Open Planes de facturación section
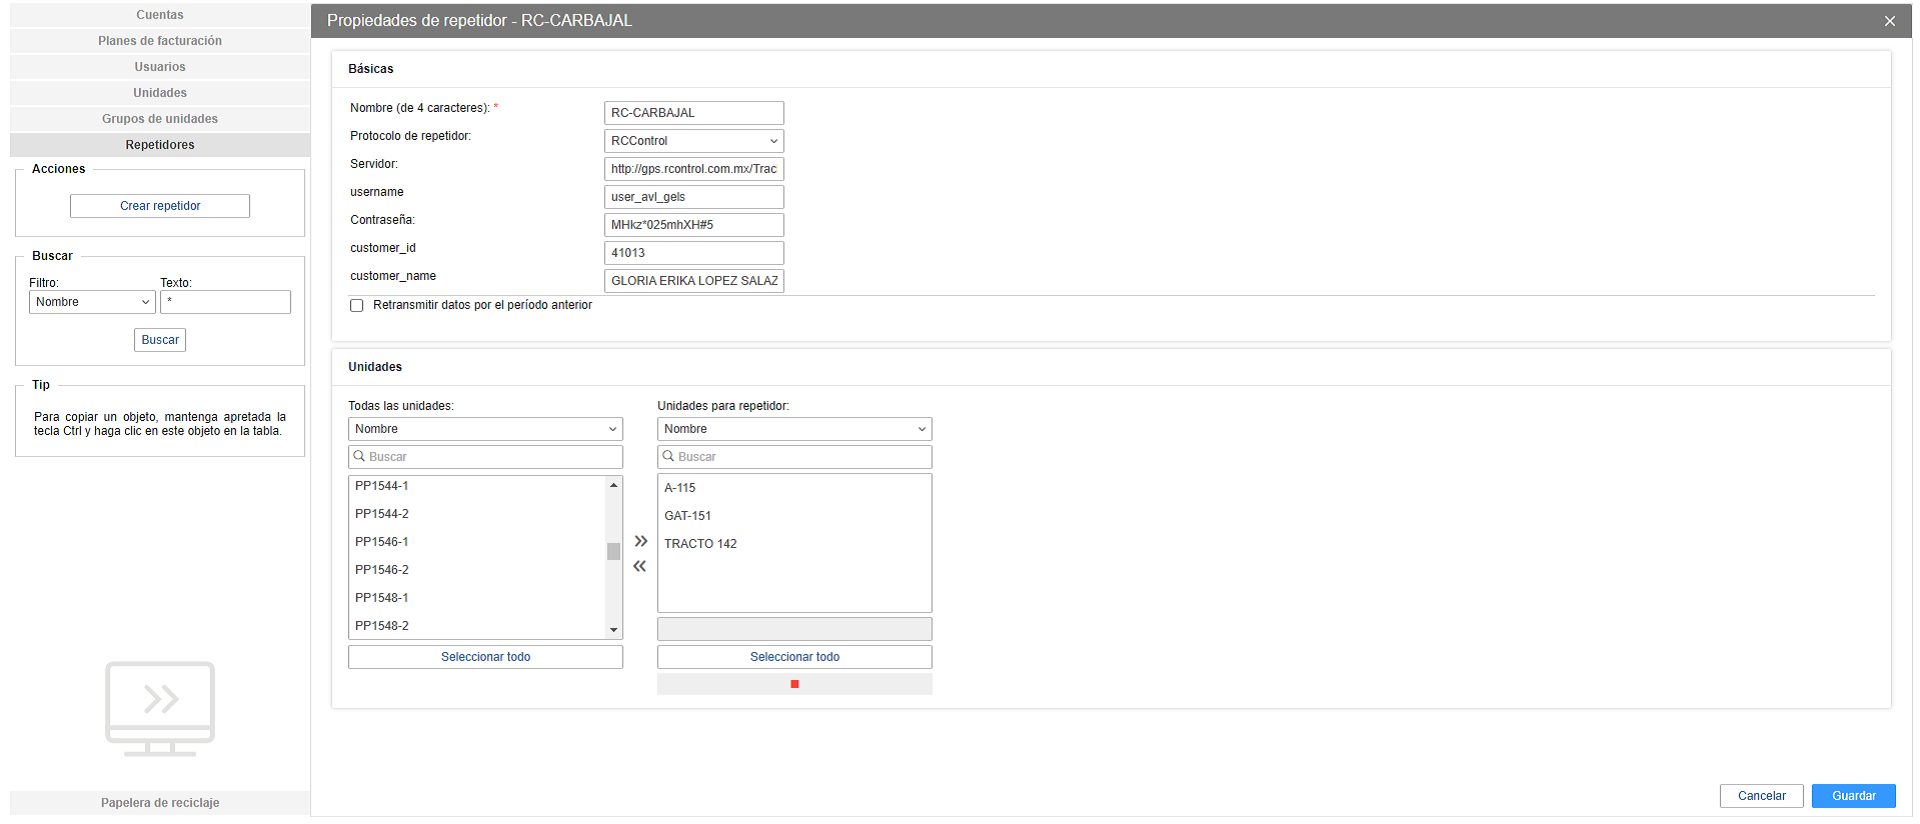 pyautogui.click(x=160, y=41)
